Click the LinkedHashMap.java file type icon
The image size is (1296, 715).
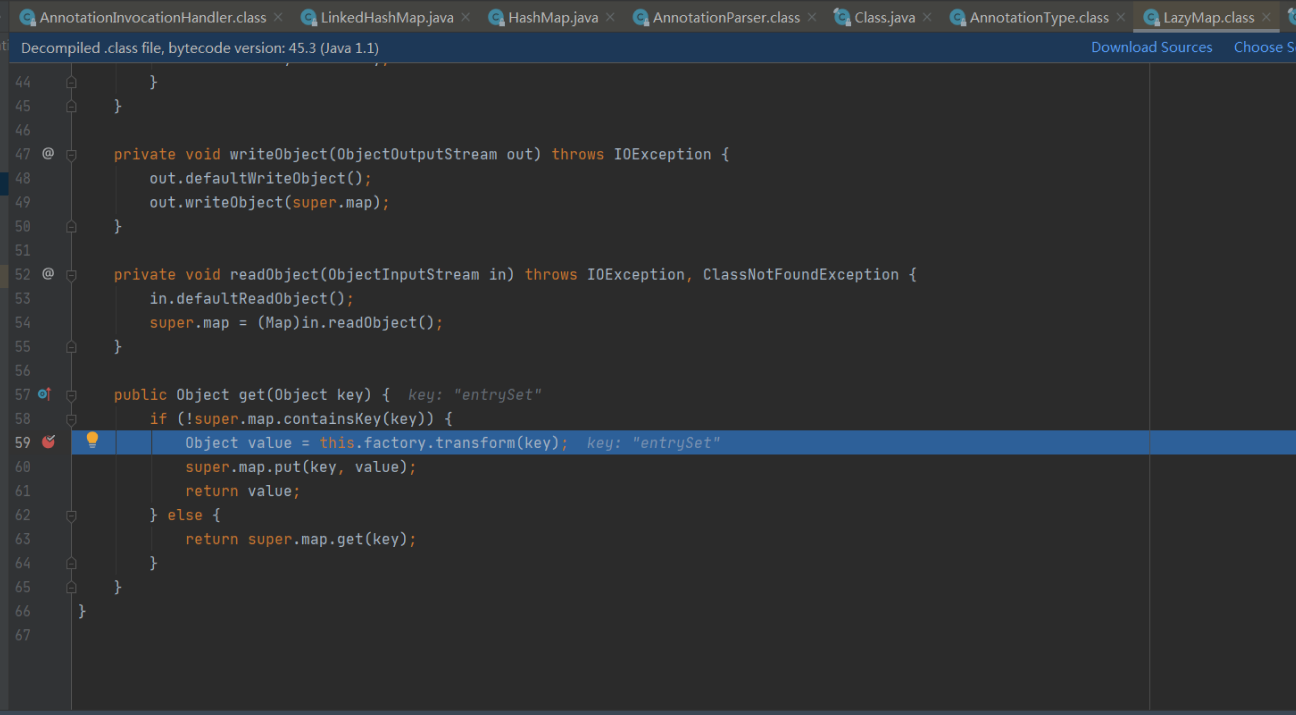[x=309, y=17]
